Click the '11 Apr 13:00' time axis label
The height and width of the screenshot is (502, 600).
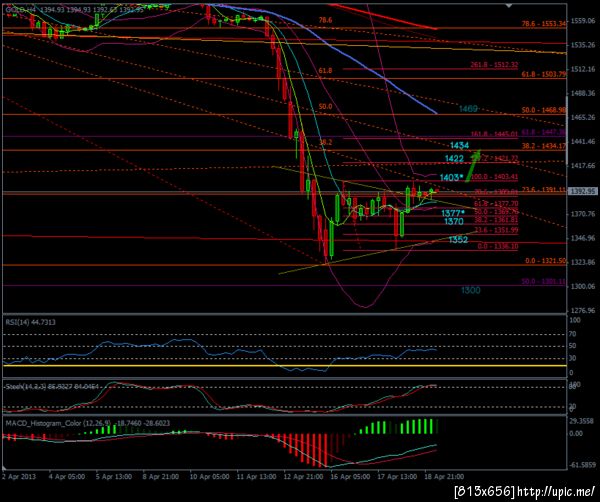pos(257,476)
